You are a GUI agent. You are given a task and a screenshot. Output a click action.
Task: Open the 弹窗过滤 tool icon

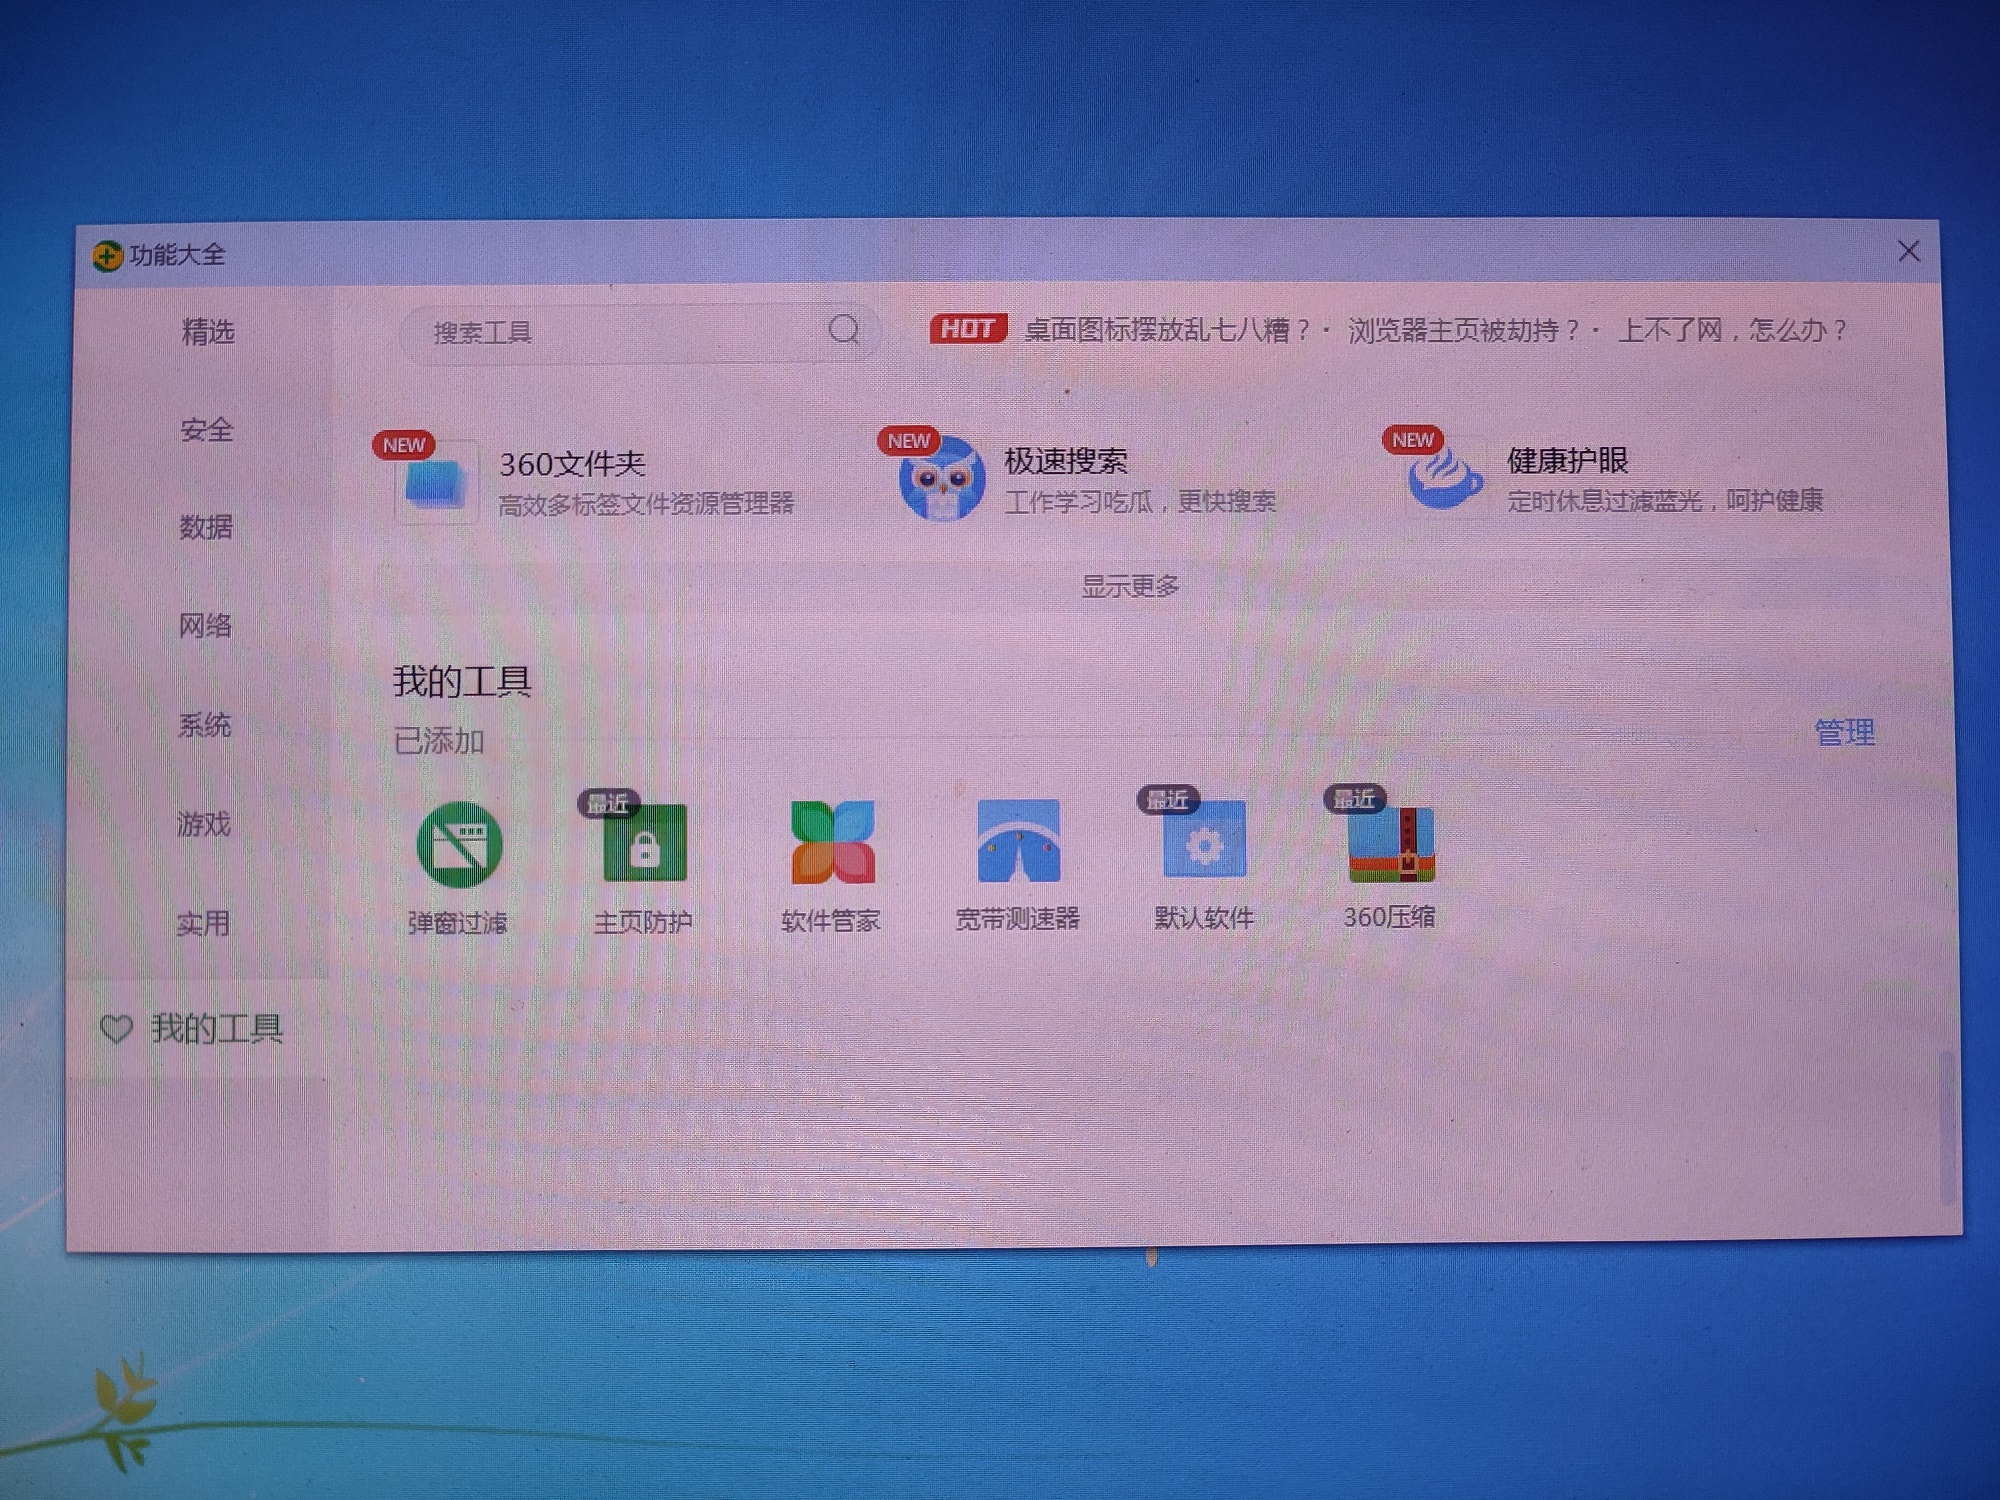pyautogui.click(x=459, y=845)
